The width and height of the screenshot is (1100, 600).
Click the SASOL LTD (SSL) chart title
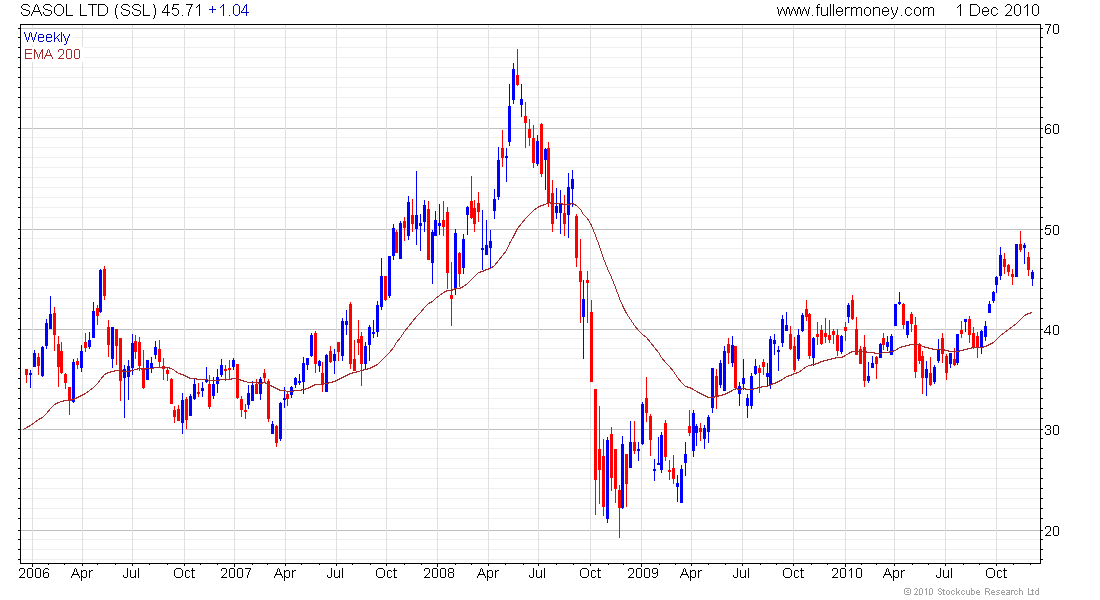[88, 11]
